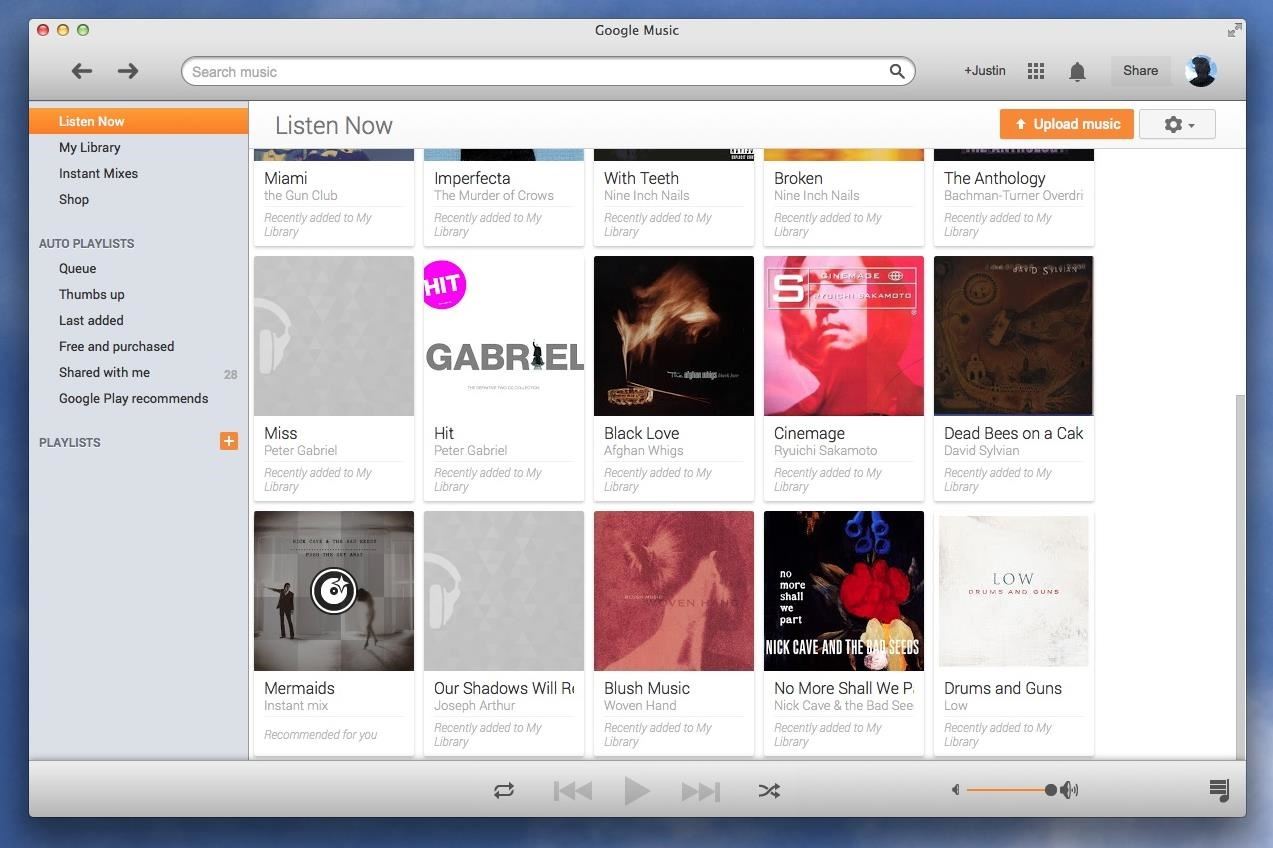
Task: Open artist Joseph Arthur
Action: tap(475, 706)
